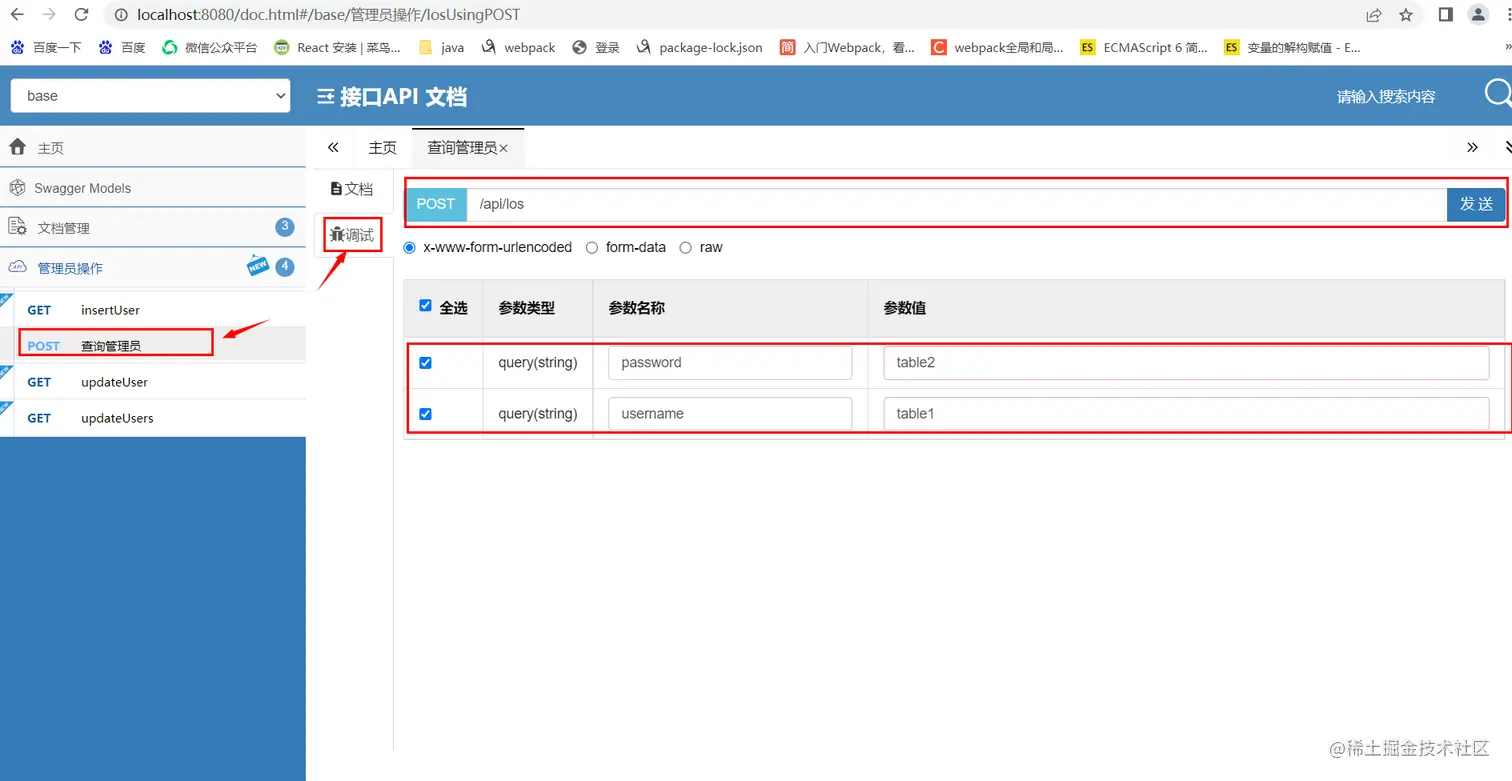Image resolution: width=1512 pixels, height=781 pixels.
Task: Click the browser address bar URL
Action: (x=329, y=15)
